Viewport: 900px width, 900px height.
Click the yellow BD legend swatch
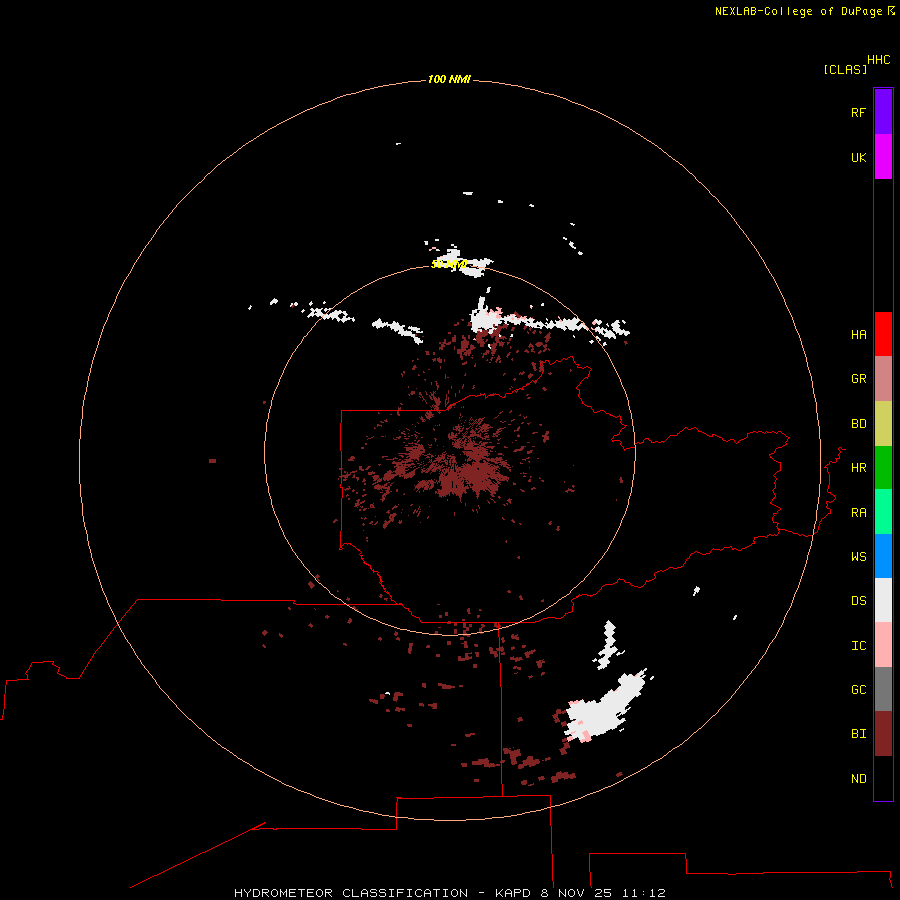coord(883,423)
